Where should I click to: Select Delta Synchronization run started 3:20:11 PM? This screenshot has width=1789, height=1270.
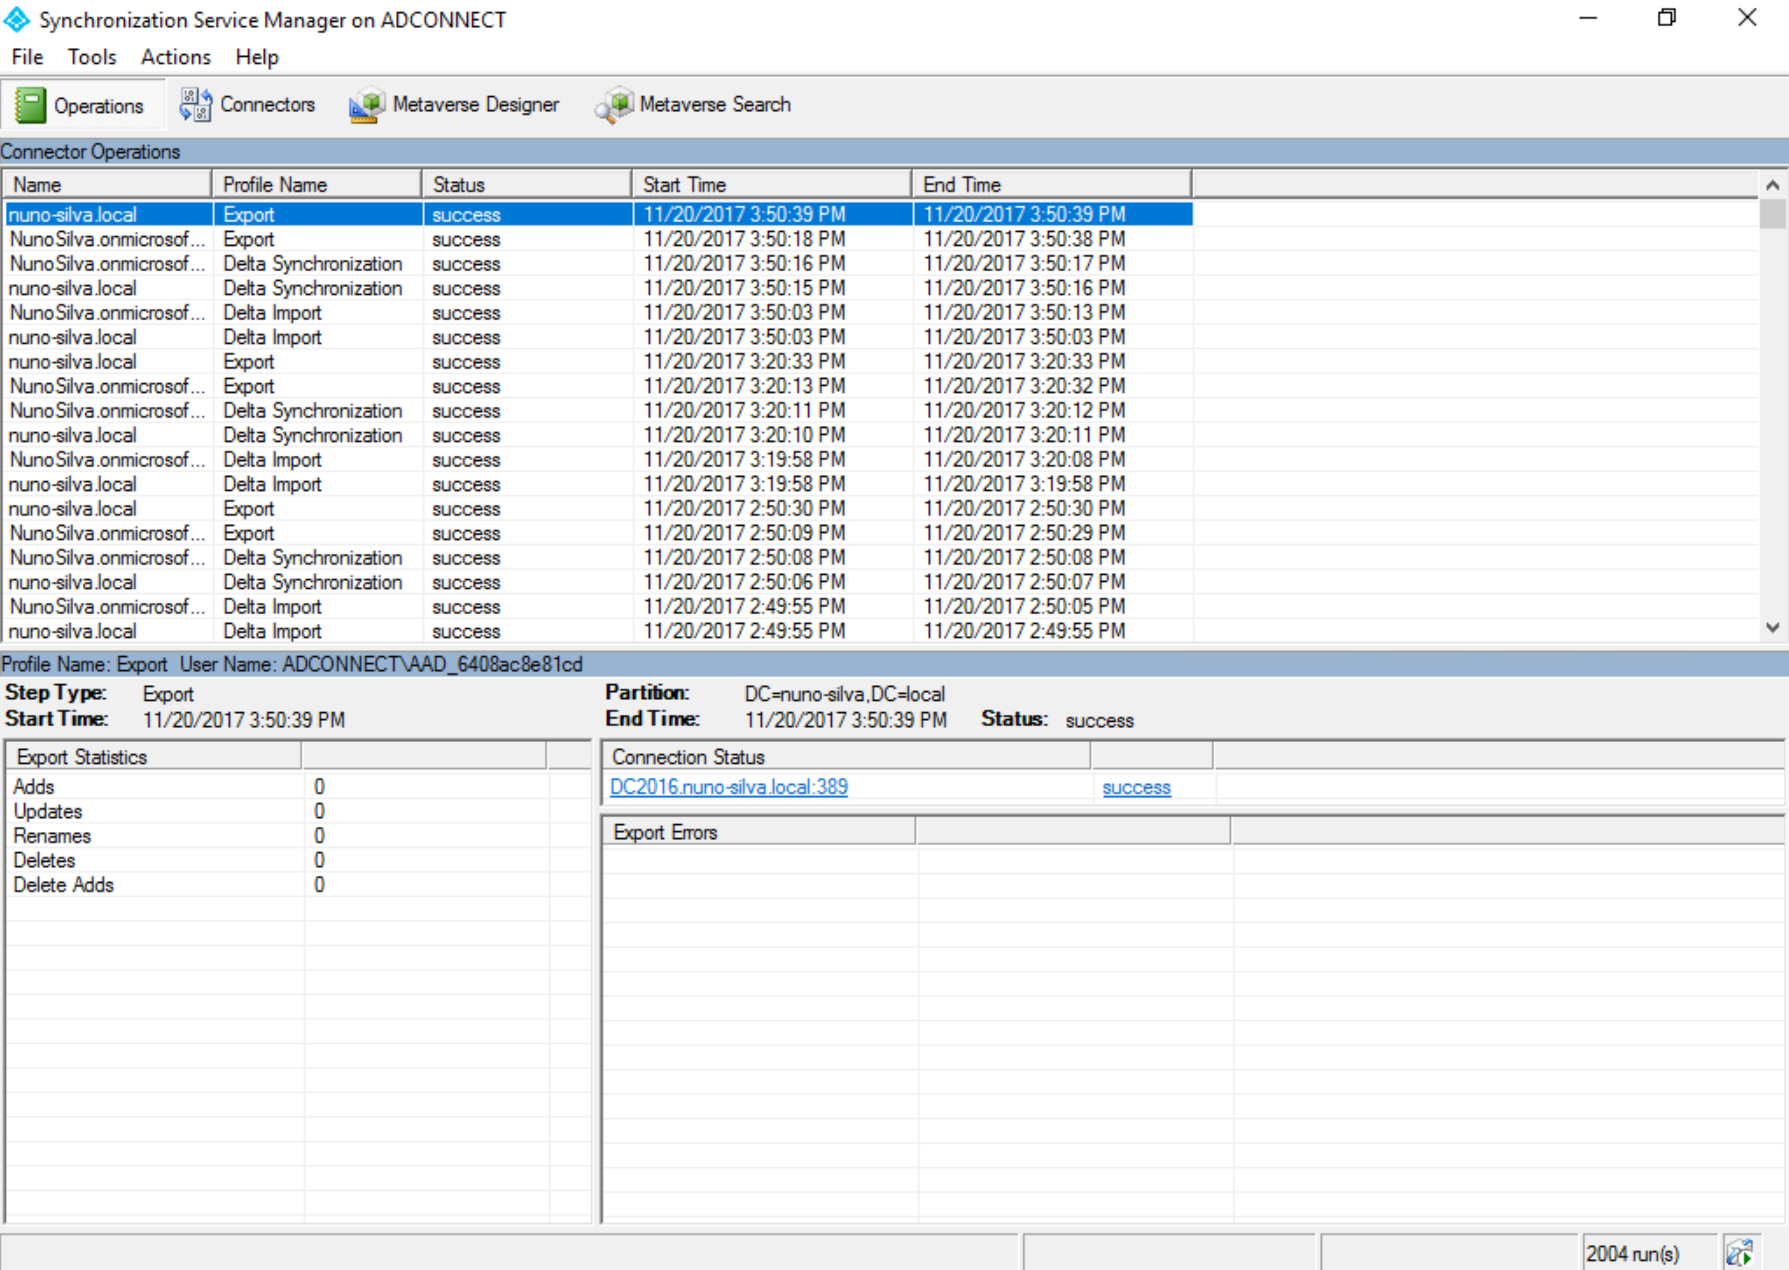[x=598, y=411]
